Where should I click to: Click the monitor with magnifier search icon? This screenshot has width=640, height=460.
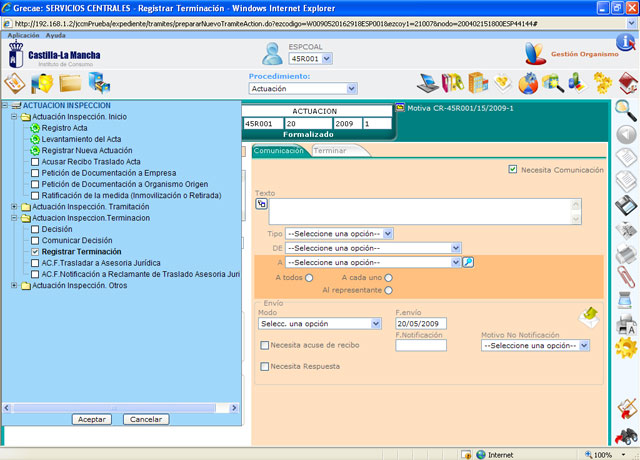(x=553, y=83)
